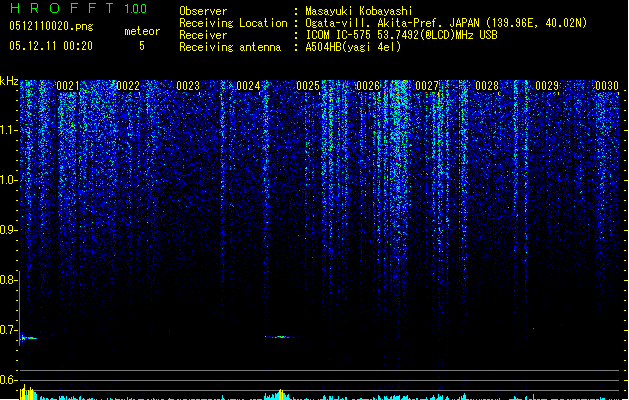Screen dimensions: 629x400
Task: Click the 0029 time marker
Action: 547,86
